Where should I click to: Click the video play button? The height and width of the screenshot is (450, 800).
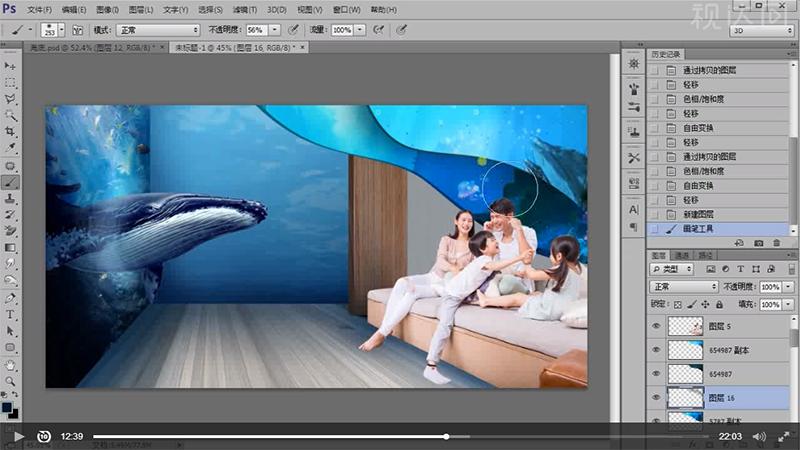coord(17,436)
